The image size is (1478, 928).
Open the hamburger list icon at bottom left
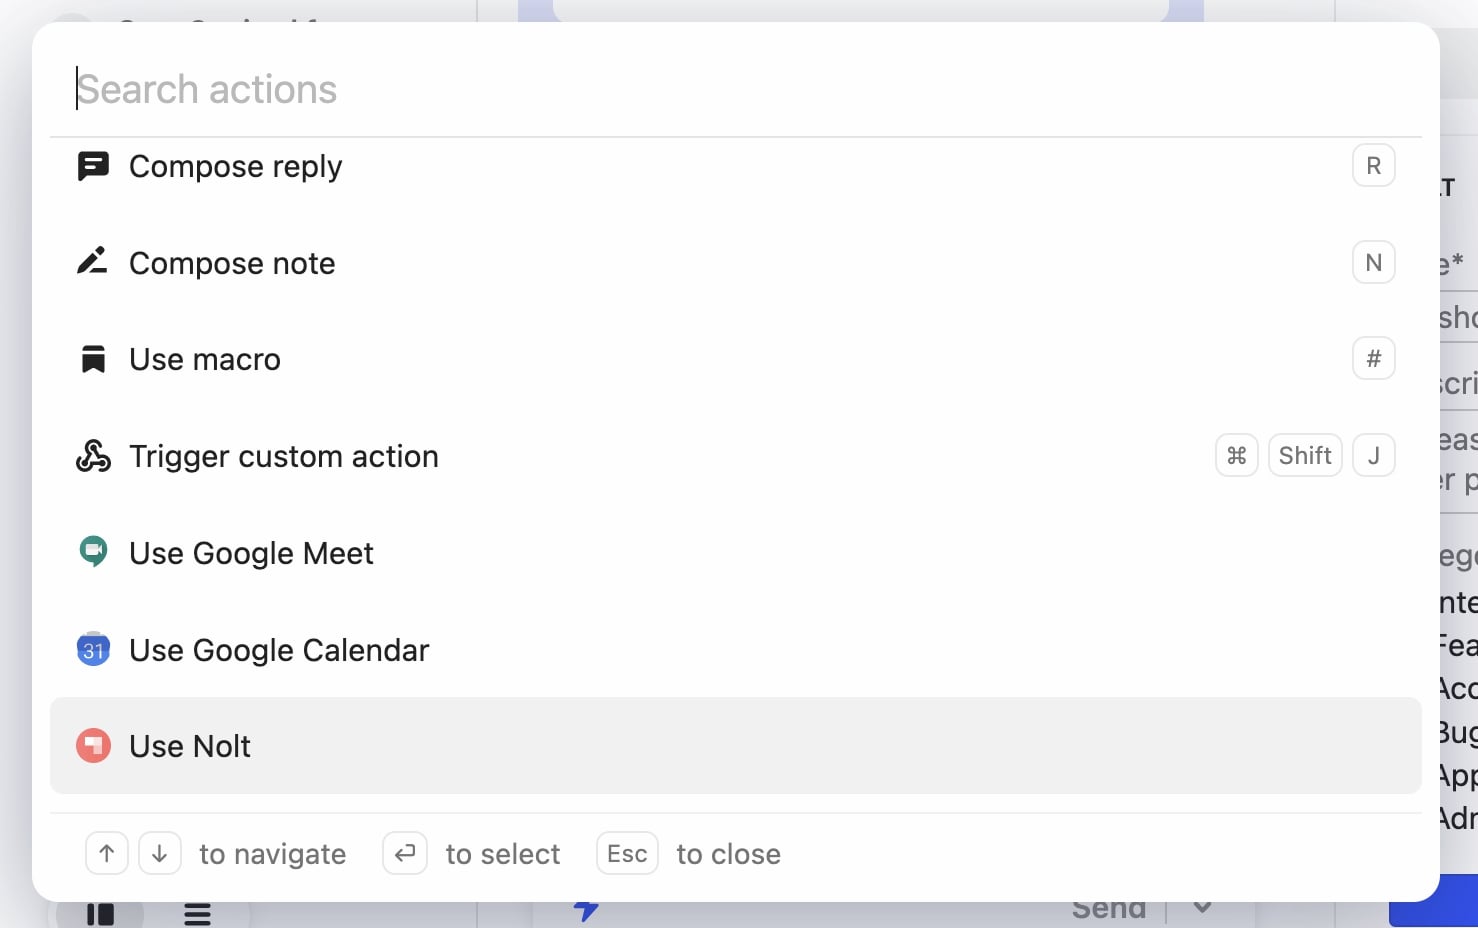196,912
